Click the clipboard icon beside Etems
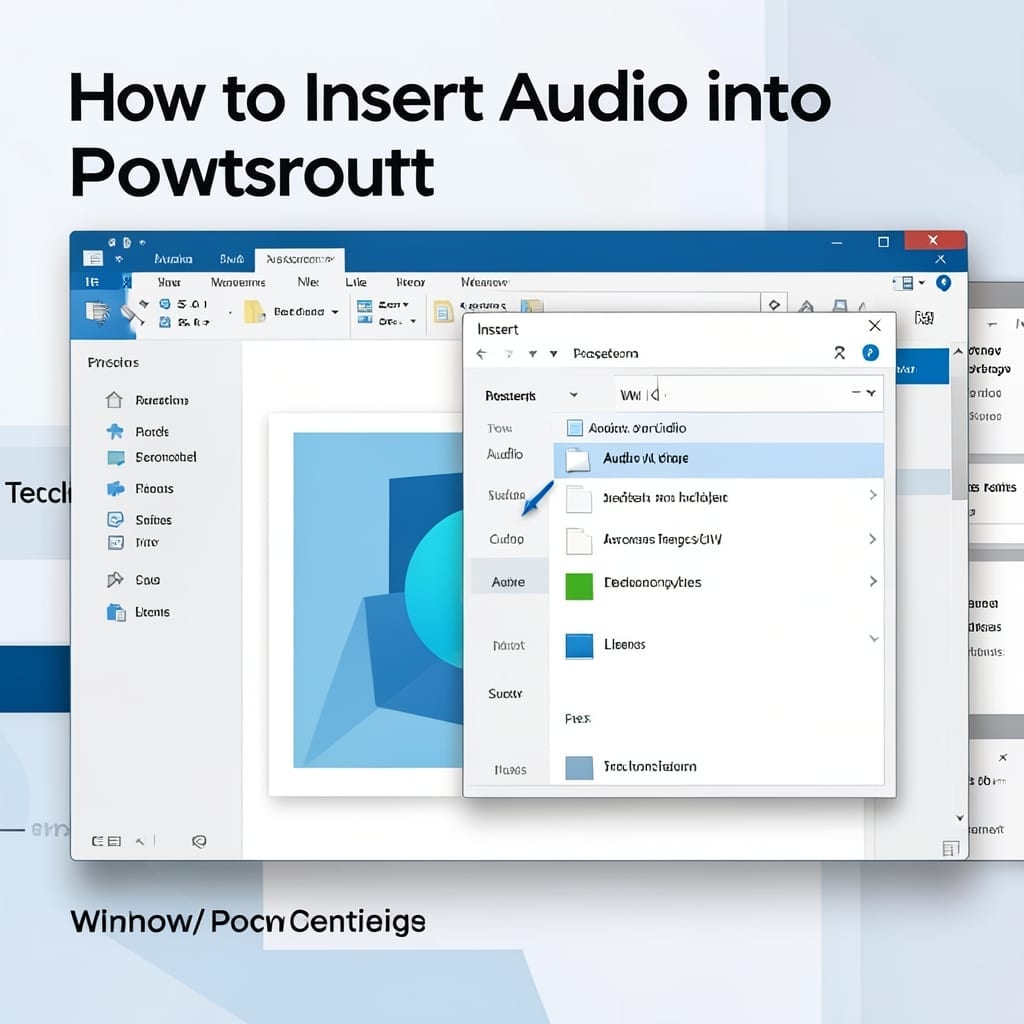Viewport: 1024px width, 1024px height. [x=116, y=612]
